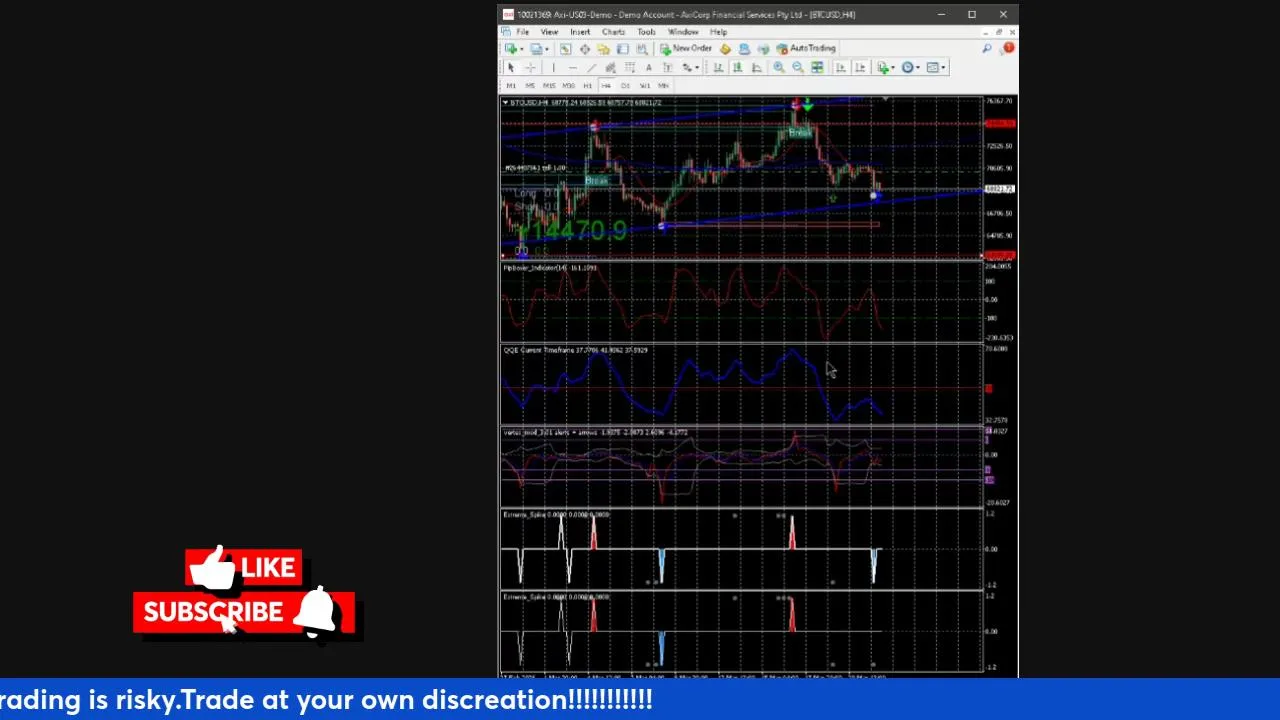
Task: Open the Insert menu
Action: (580, 32)
